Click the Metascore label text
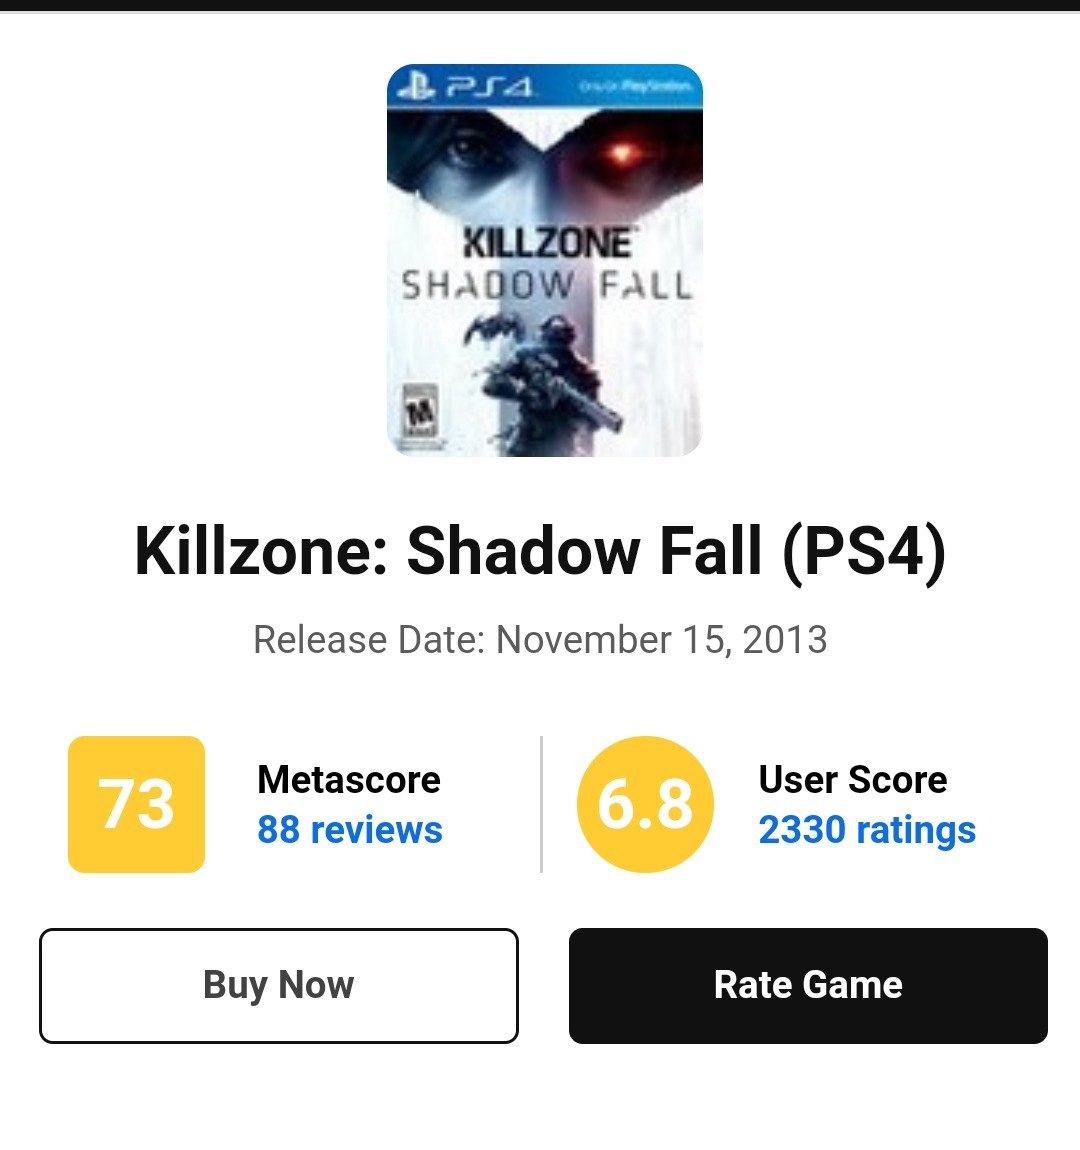 pos(348,780)
